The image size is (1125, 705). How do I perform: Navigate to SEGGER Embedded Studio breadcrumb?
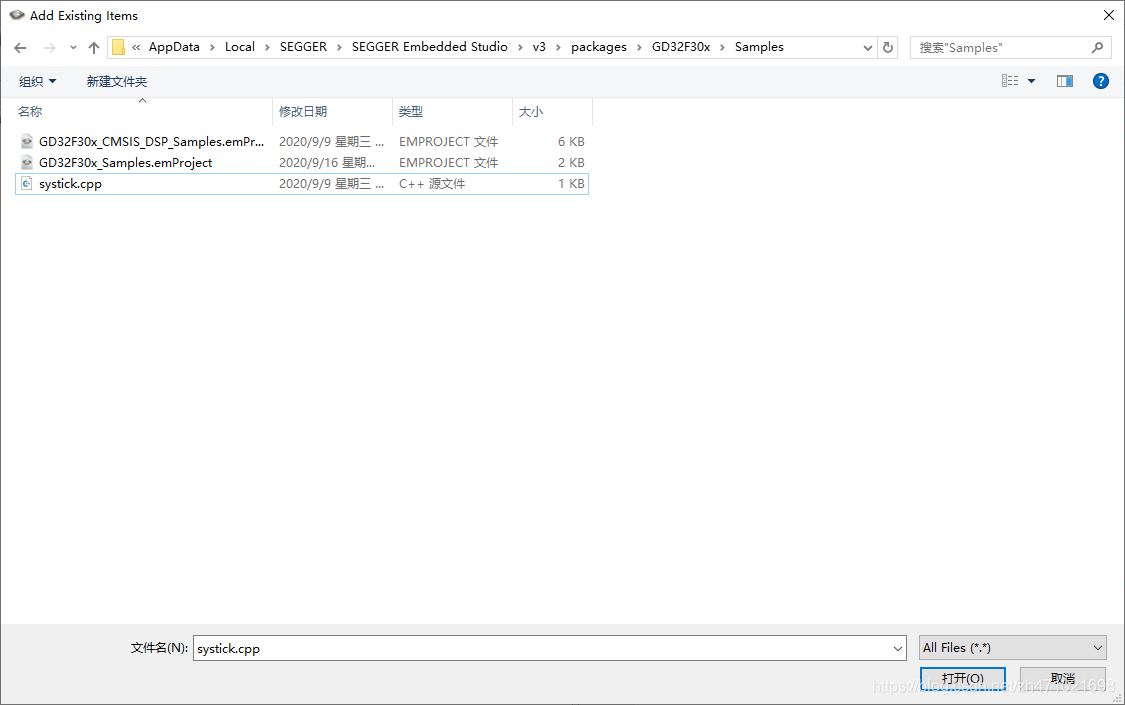[430, 47]
